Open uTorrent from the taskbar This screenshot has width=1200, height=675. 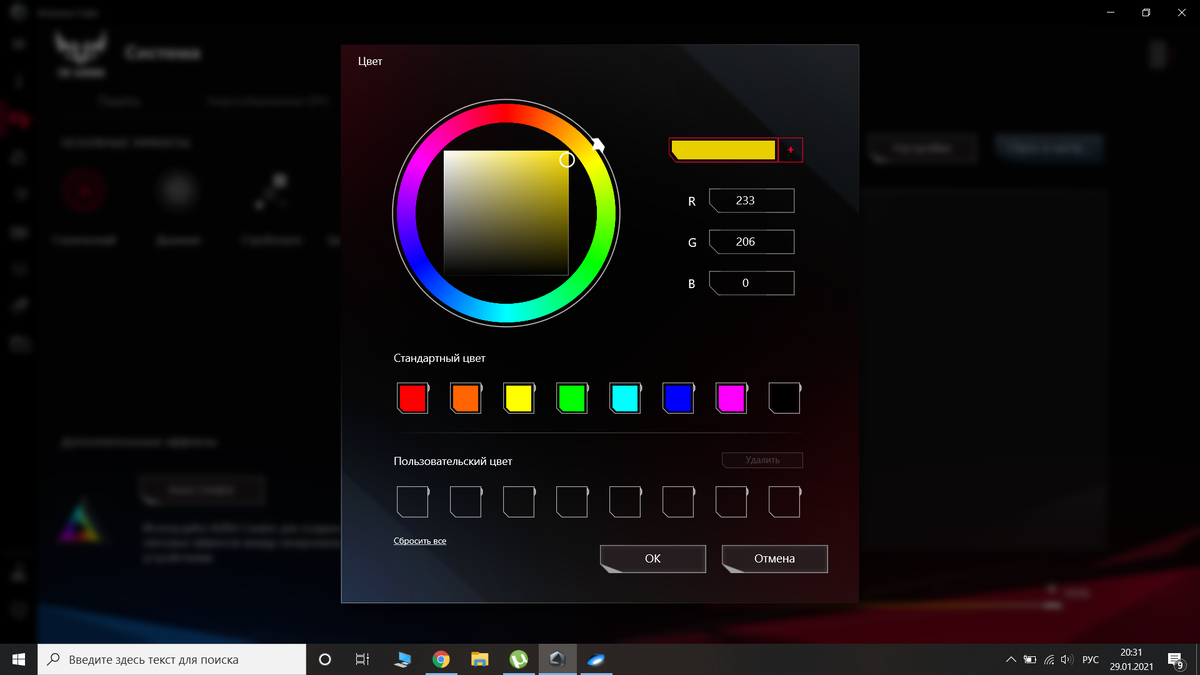coord(519,659)
